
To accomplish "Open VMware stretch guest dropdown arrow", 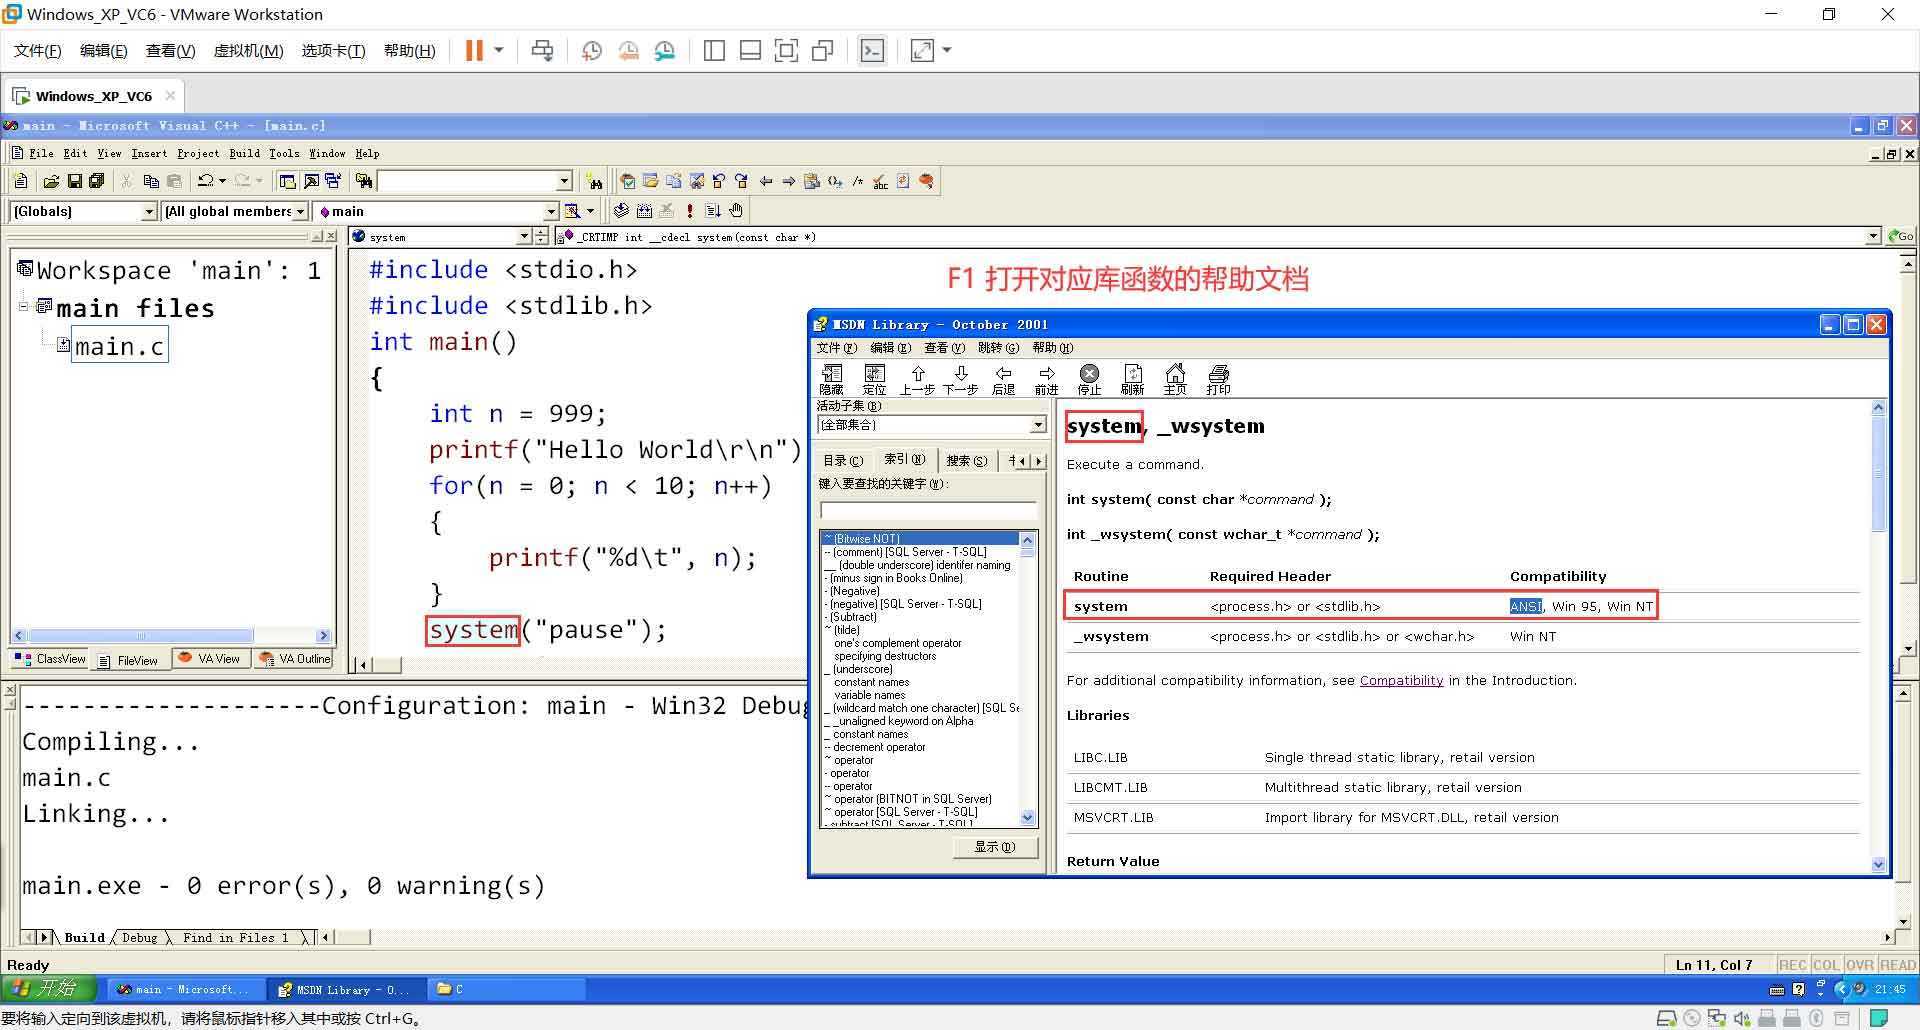I will (x=947, y=51).
